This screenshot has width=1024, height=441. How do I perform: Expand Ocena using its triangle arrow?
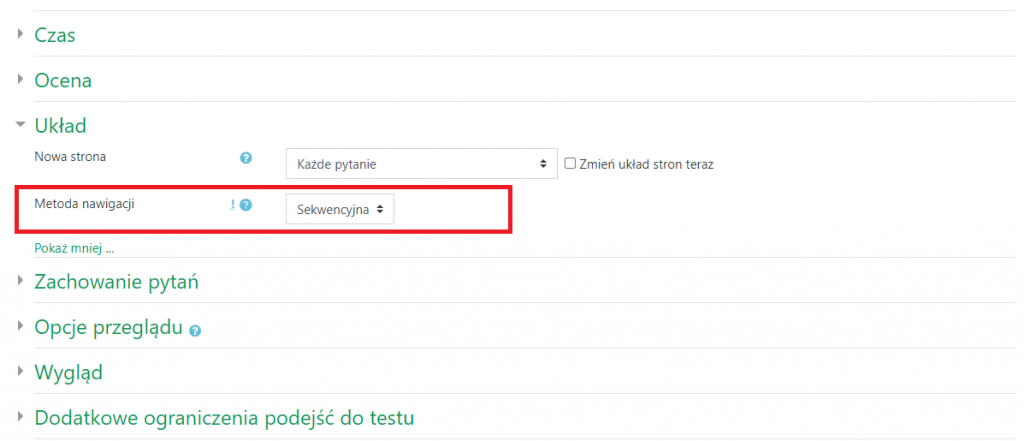click(x=21, y=79)
